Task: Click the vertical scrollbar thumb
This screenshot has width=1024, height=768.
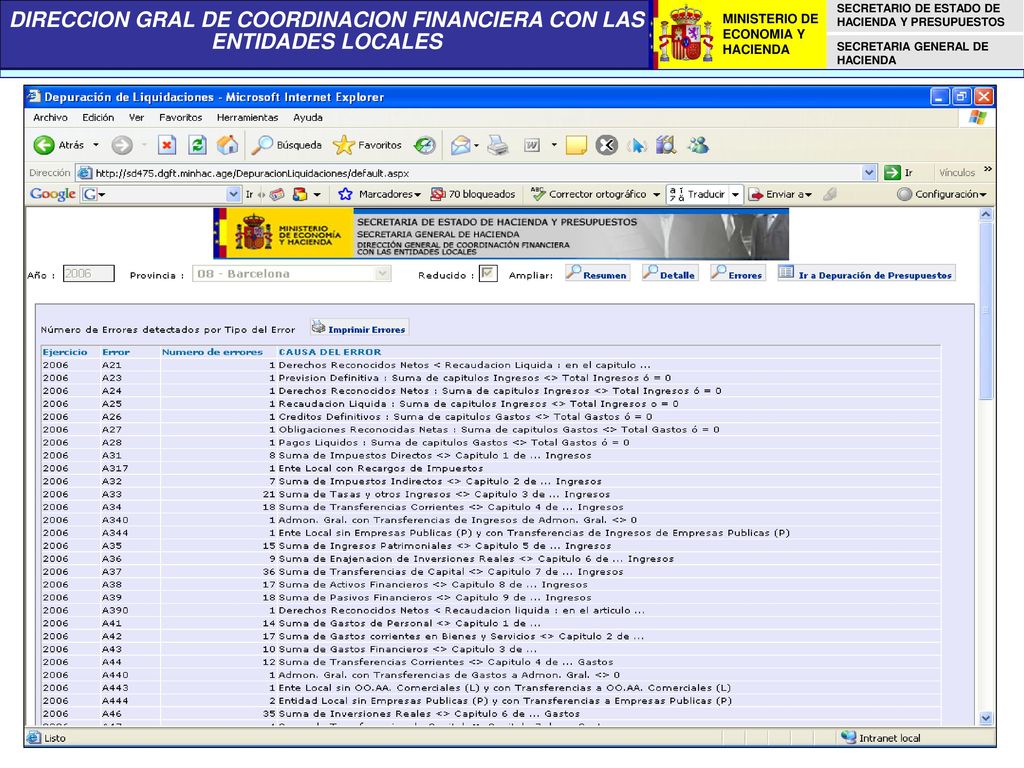Action: pyautogui.click(x=986, y=310)
